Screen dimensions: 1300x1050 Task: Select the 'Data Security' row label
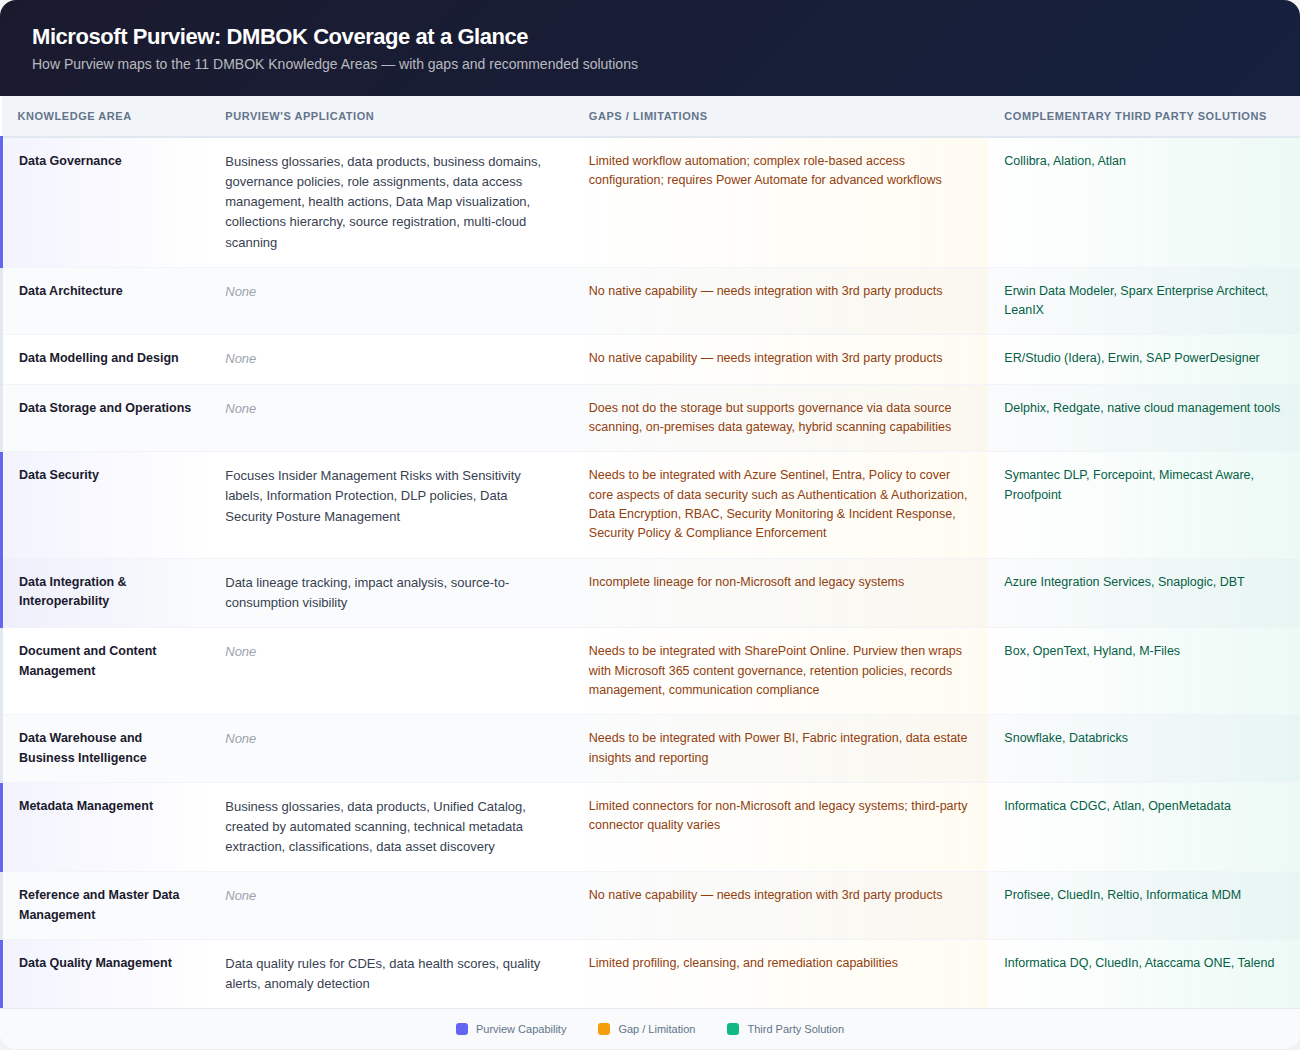pyautogui.click(x=59, y=475)
